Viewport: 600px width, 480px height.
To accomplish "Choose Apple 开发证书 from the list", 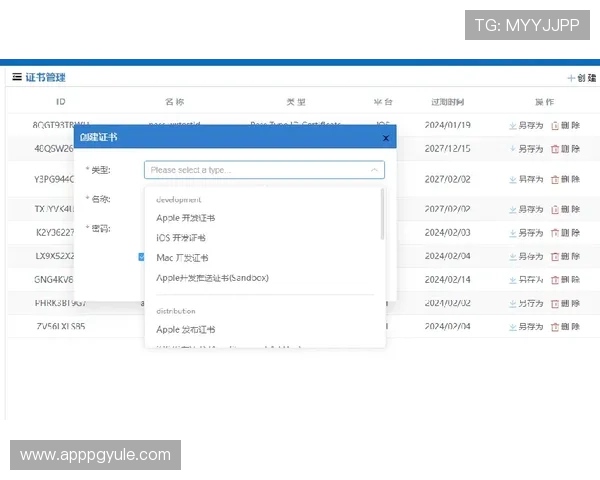I will tap(186, 218).
